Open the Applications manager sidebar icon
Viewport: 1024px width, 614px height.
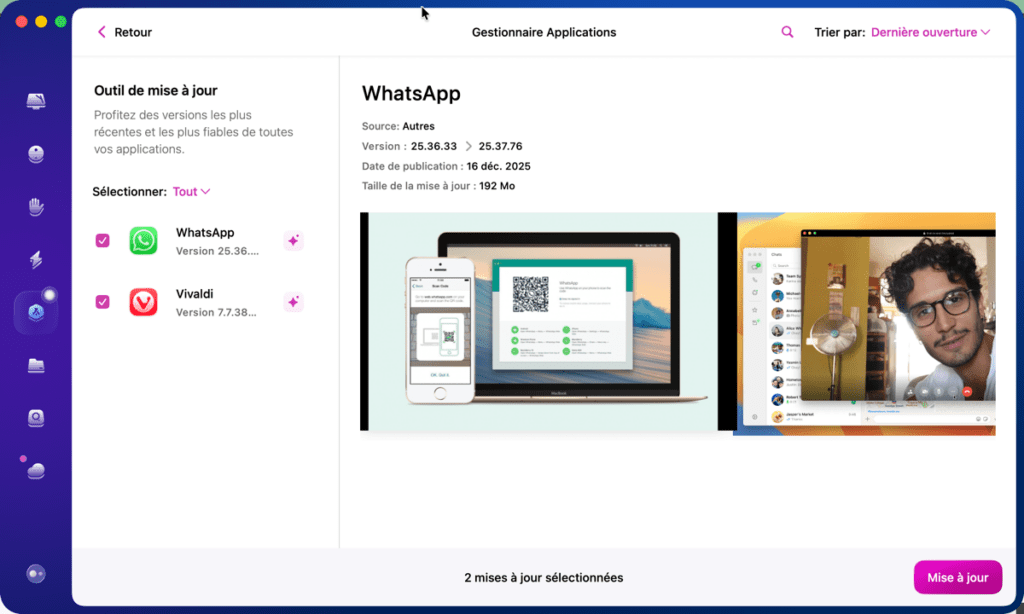[x=36, y=311]
